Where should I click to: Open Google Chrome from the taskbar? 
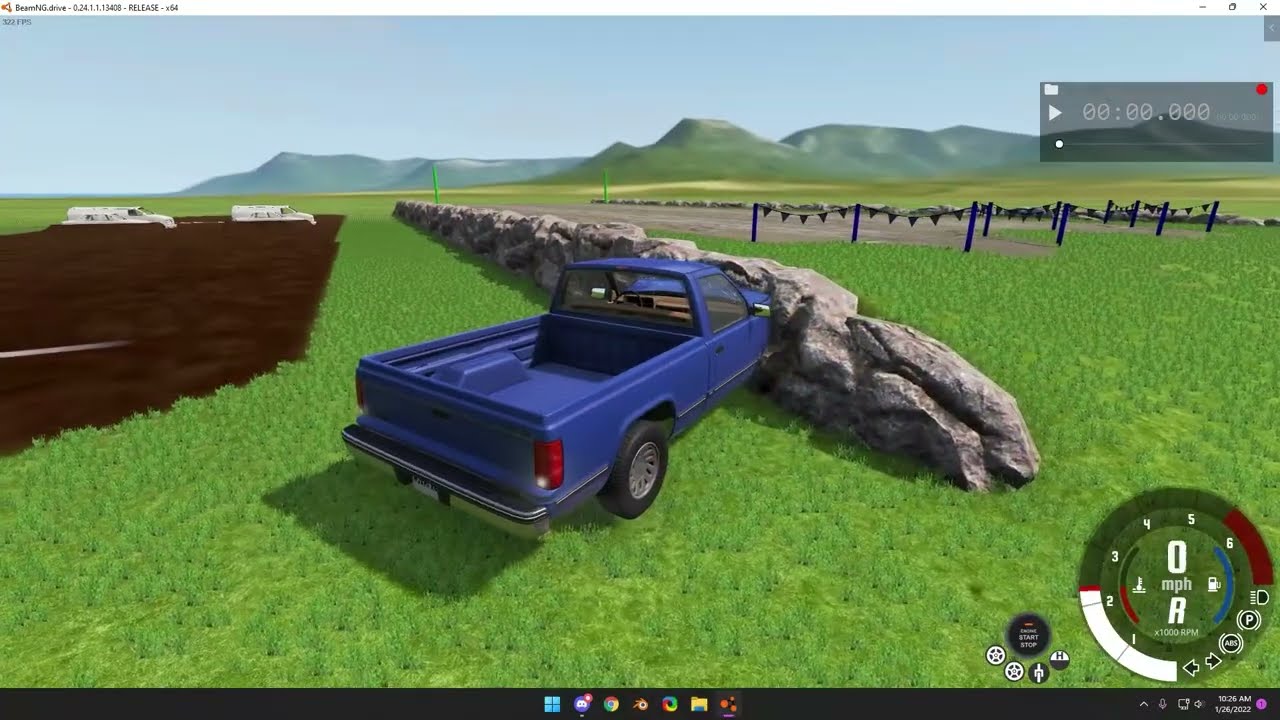point(611,704)
